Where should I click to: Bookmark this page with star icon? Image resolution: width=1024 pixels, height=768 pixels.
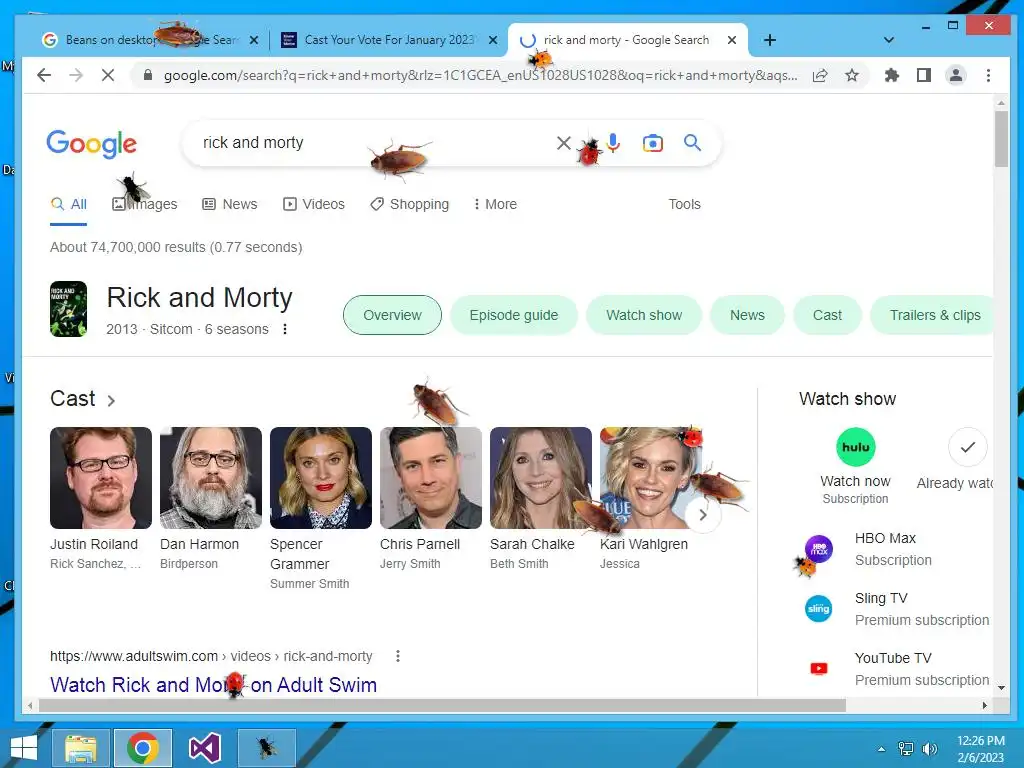[852, 75]
